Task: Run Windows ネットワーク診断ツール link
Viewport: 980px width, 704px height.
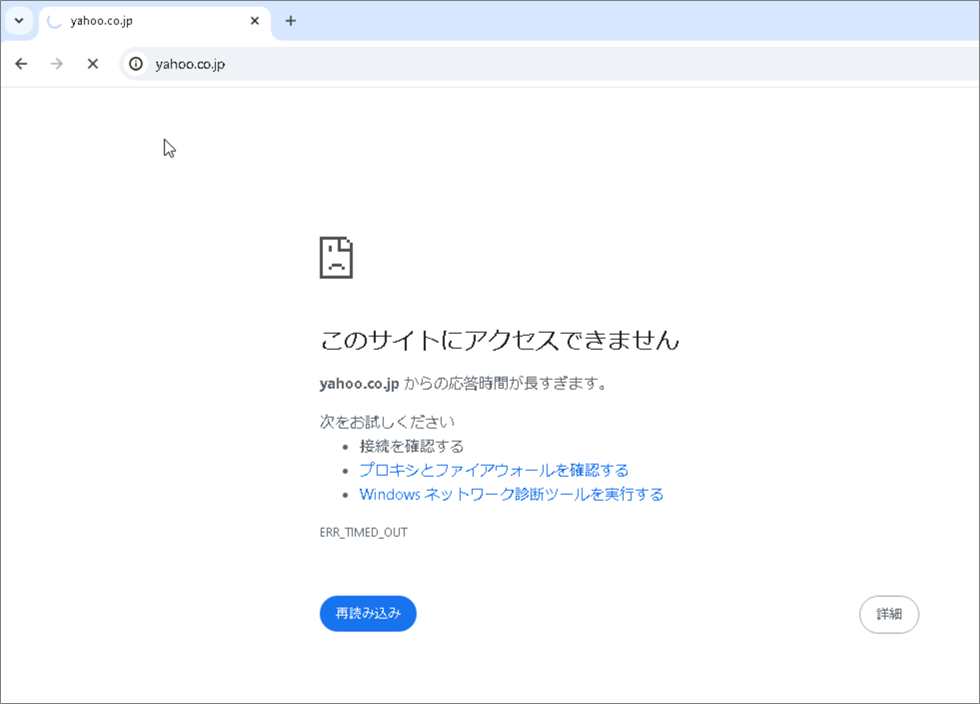Action: (511, 495)
